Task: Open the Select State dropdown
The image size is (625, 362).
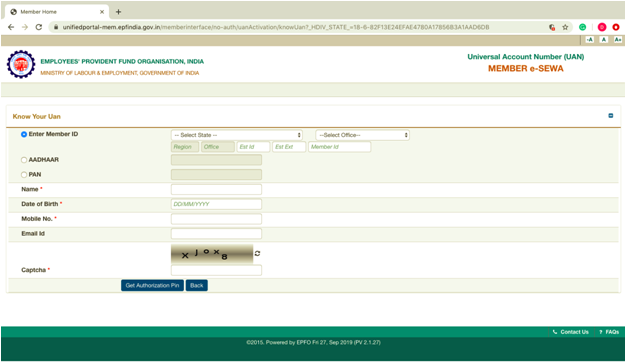Action: pyautogui.click(x=237, y=135)
